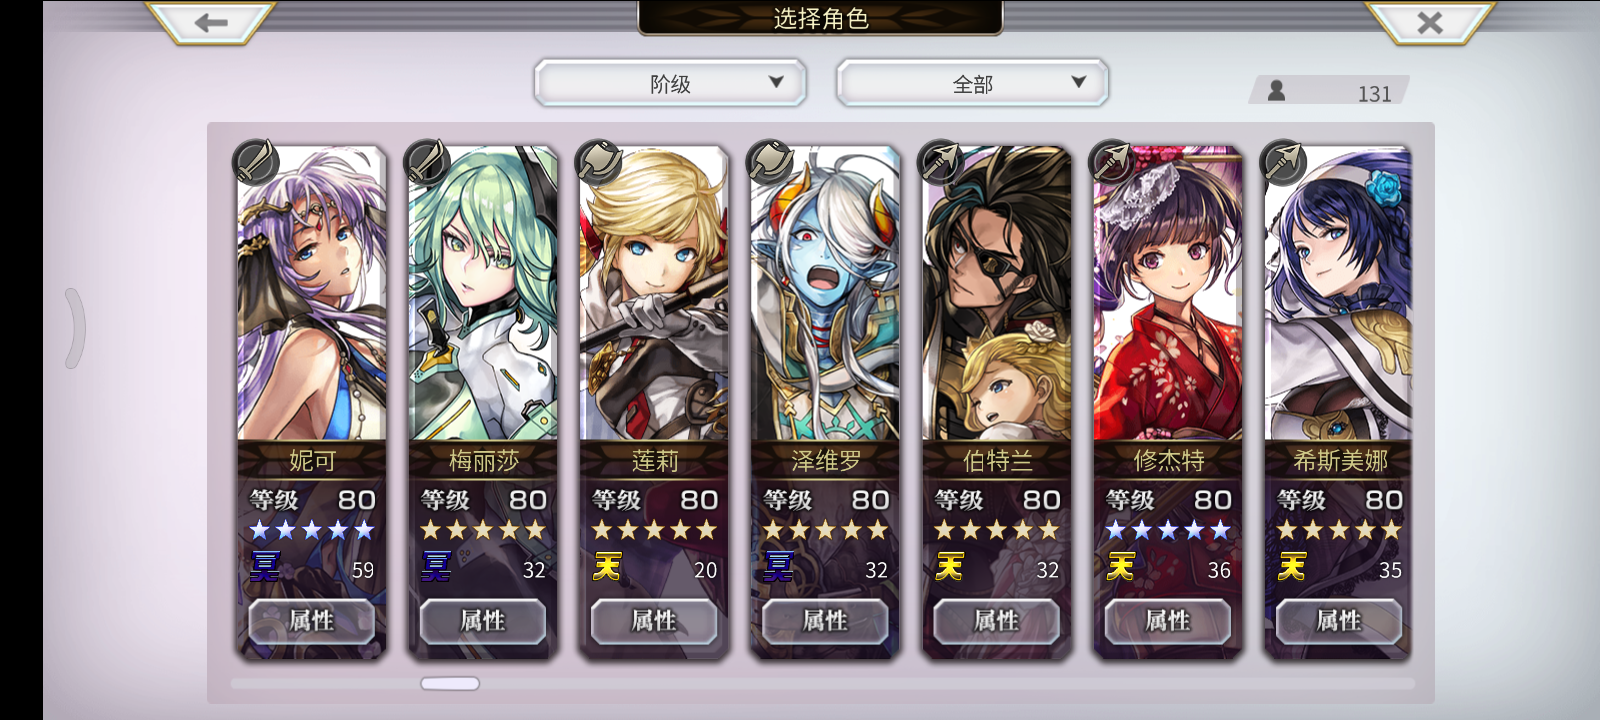1600x720 pixels.
Task: Open the 全部 filter dropdown
Action: click(x=972, y=83)
